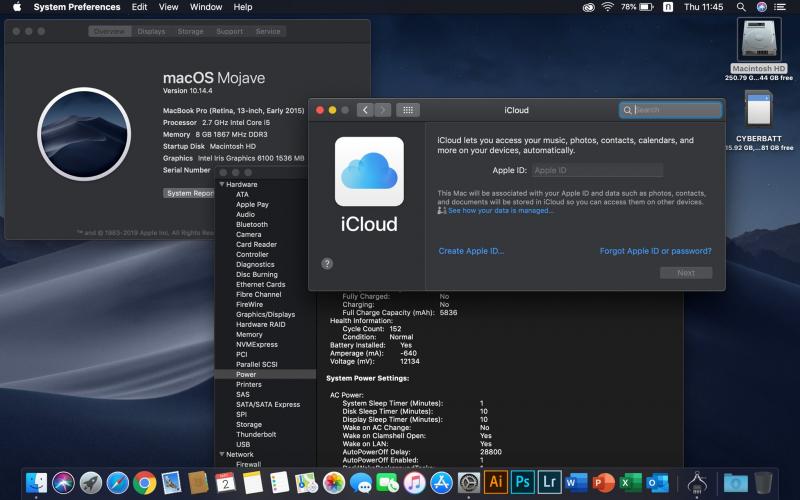
Task: Open FaceTime from the Dock
Action: 388,482
